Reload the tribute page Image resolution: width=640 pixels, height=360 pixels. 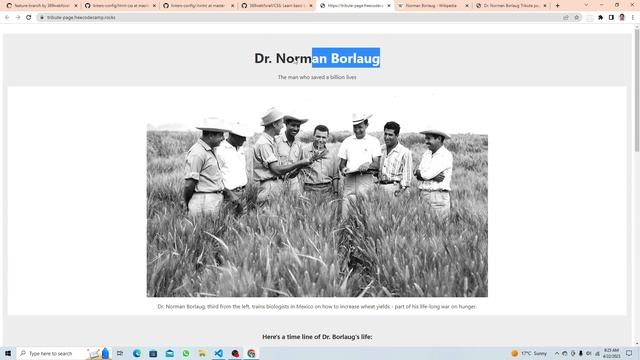[29, 18]
